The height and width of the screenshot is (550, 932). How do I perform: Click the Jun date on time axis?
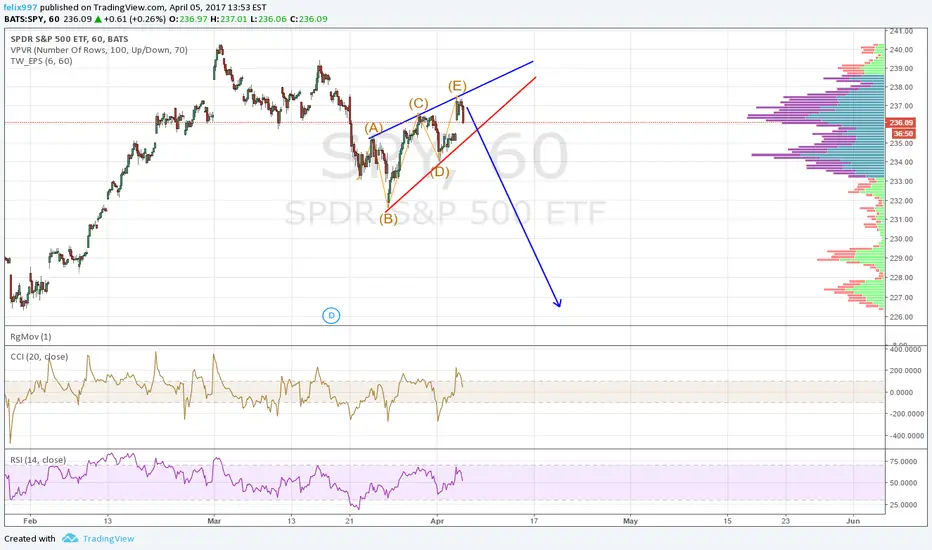[853, 521]
